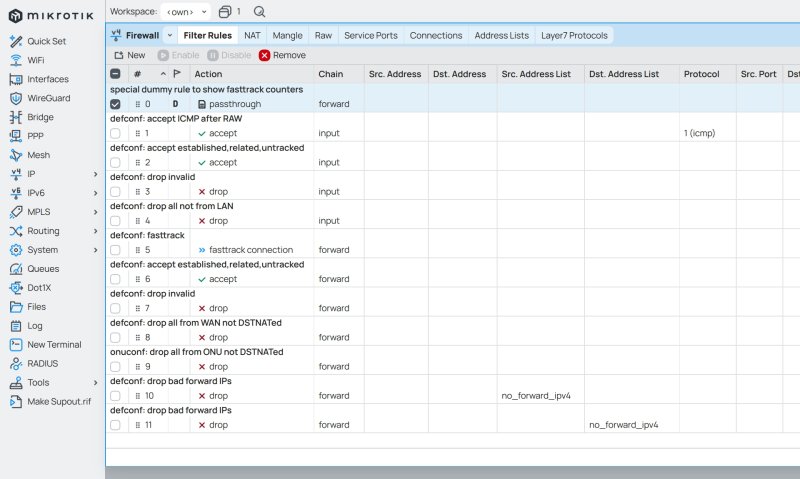Uncheck the passthrough rule 0 checkbox
Viewport: 800px width, 479px height.
tap(115, 104)
